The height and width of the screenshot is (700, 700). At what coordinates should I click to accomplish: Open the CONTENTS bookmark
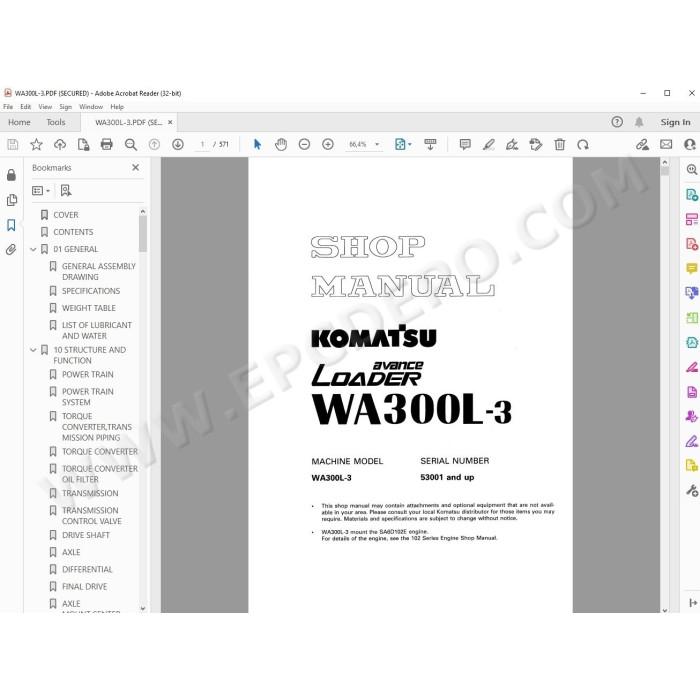coord(73,232)
